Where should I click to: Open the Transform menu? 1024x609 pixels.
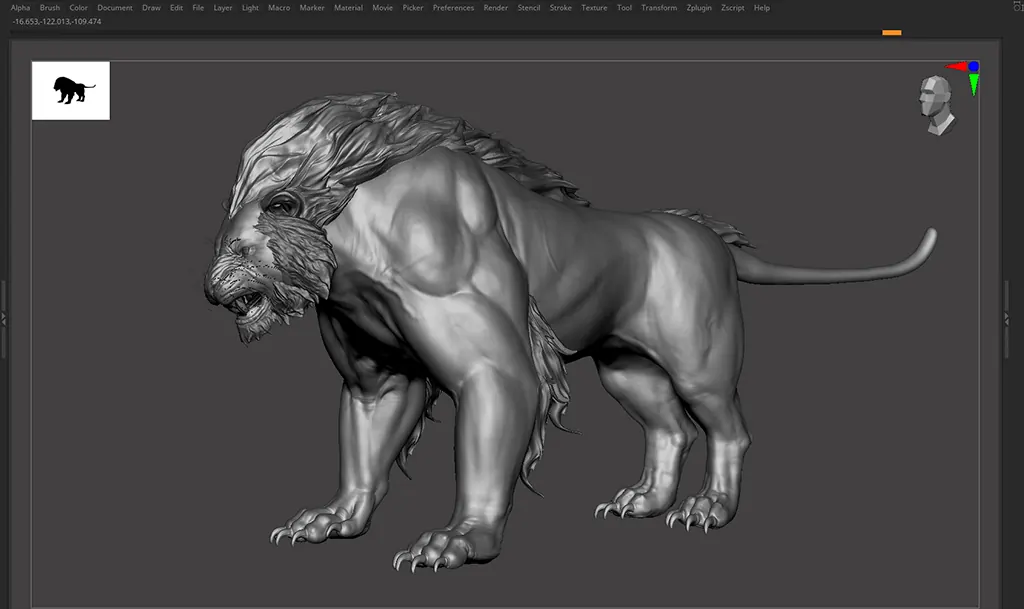(x=659, y=8)
